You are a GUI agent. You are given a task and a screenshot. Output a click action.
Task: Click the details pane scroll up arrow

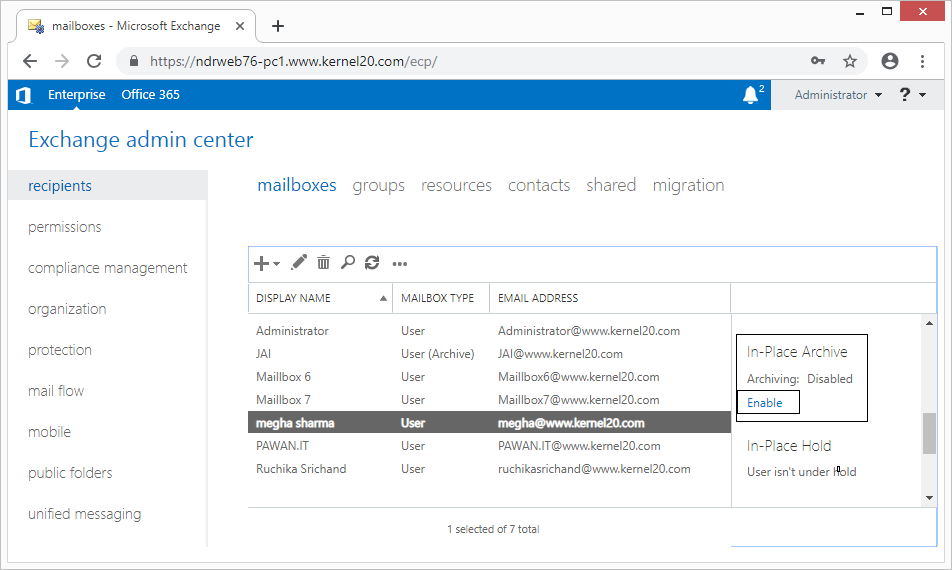point(930,323)
